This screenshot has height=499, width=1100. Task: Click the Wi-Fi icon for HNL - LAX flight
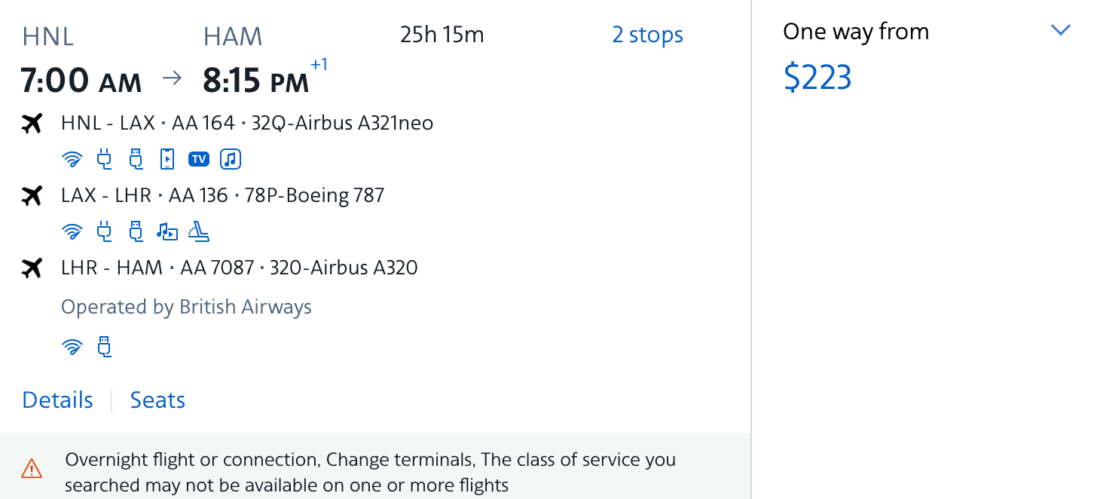[x=71, y=159]
